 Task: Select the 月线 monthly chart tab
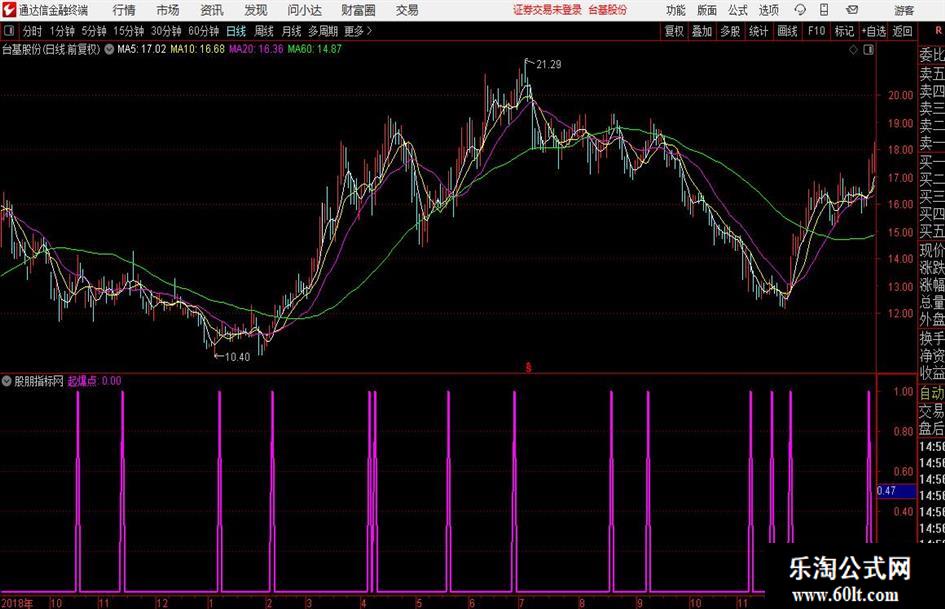[x=291, y=31]
